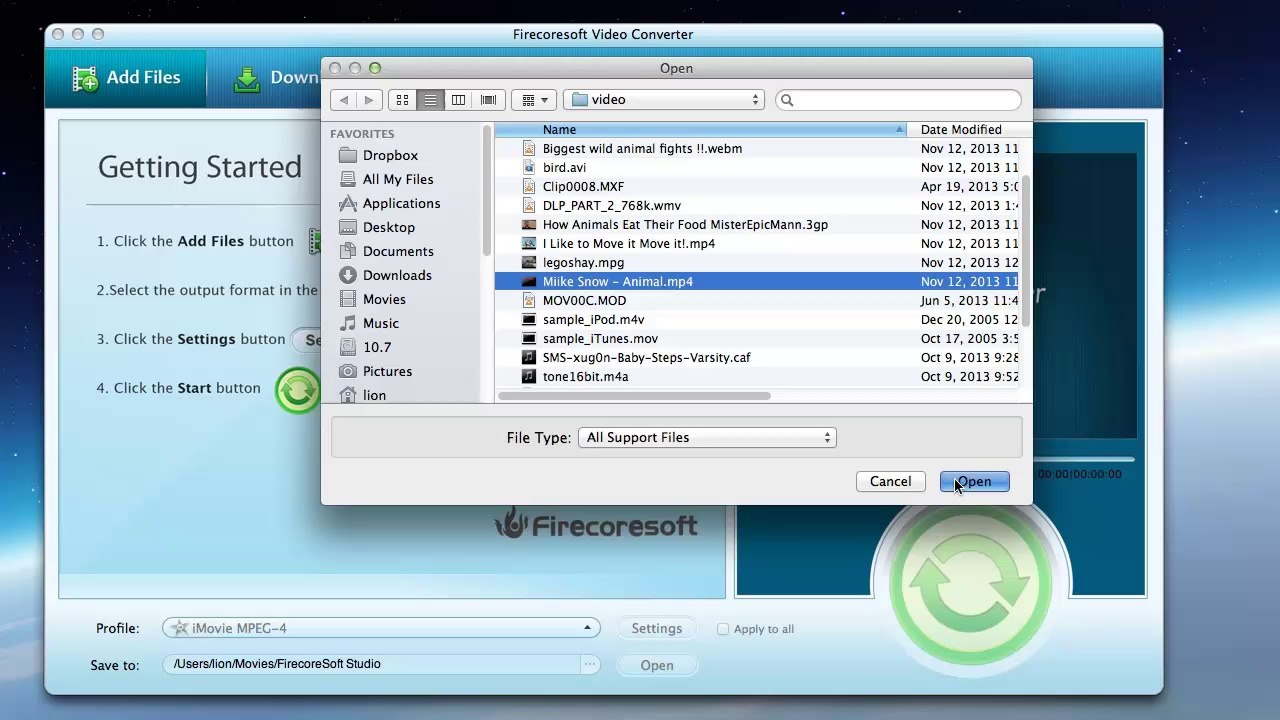This screenshot has width=1280, height=720.
Task: Click the search field in Open dialog
Action: coord(898,100)
